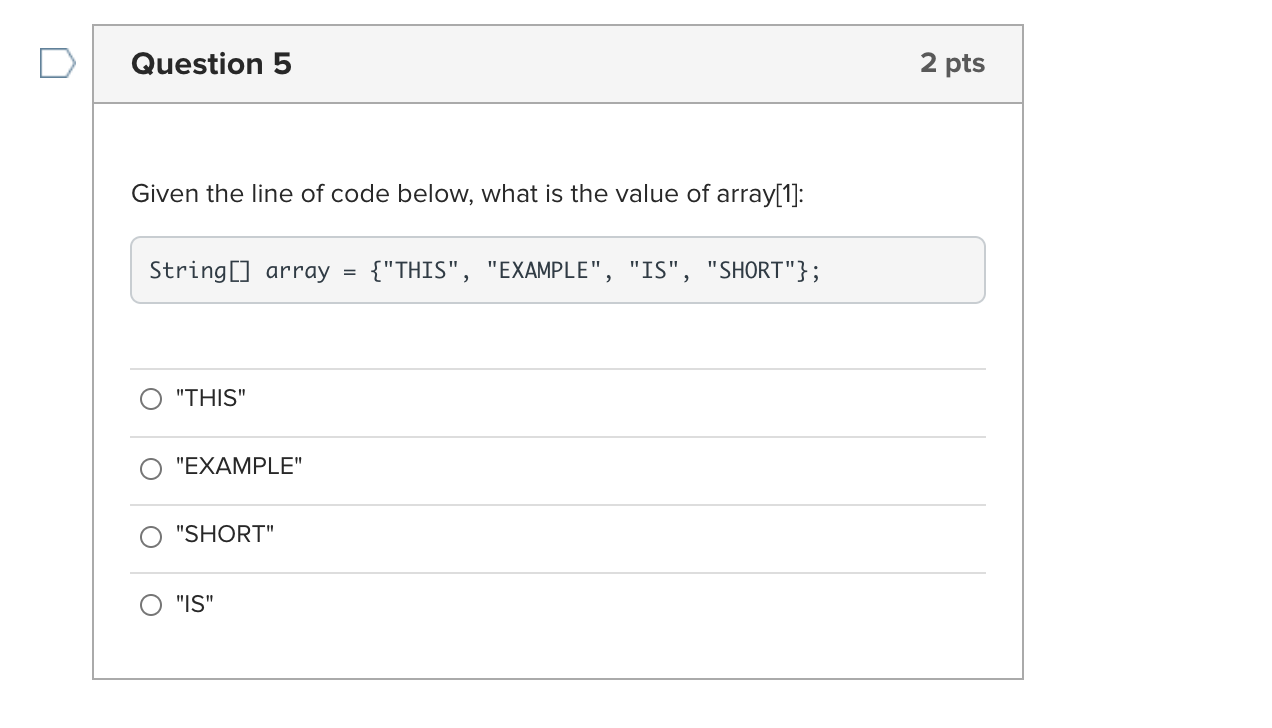Click the "THIS" string literal in code
Screen dimensions: 1272x728
click(x=420, y=271)
